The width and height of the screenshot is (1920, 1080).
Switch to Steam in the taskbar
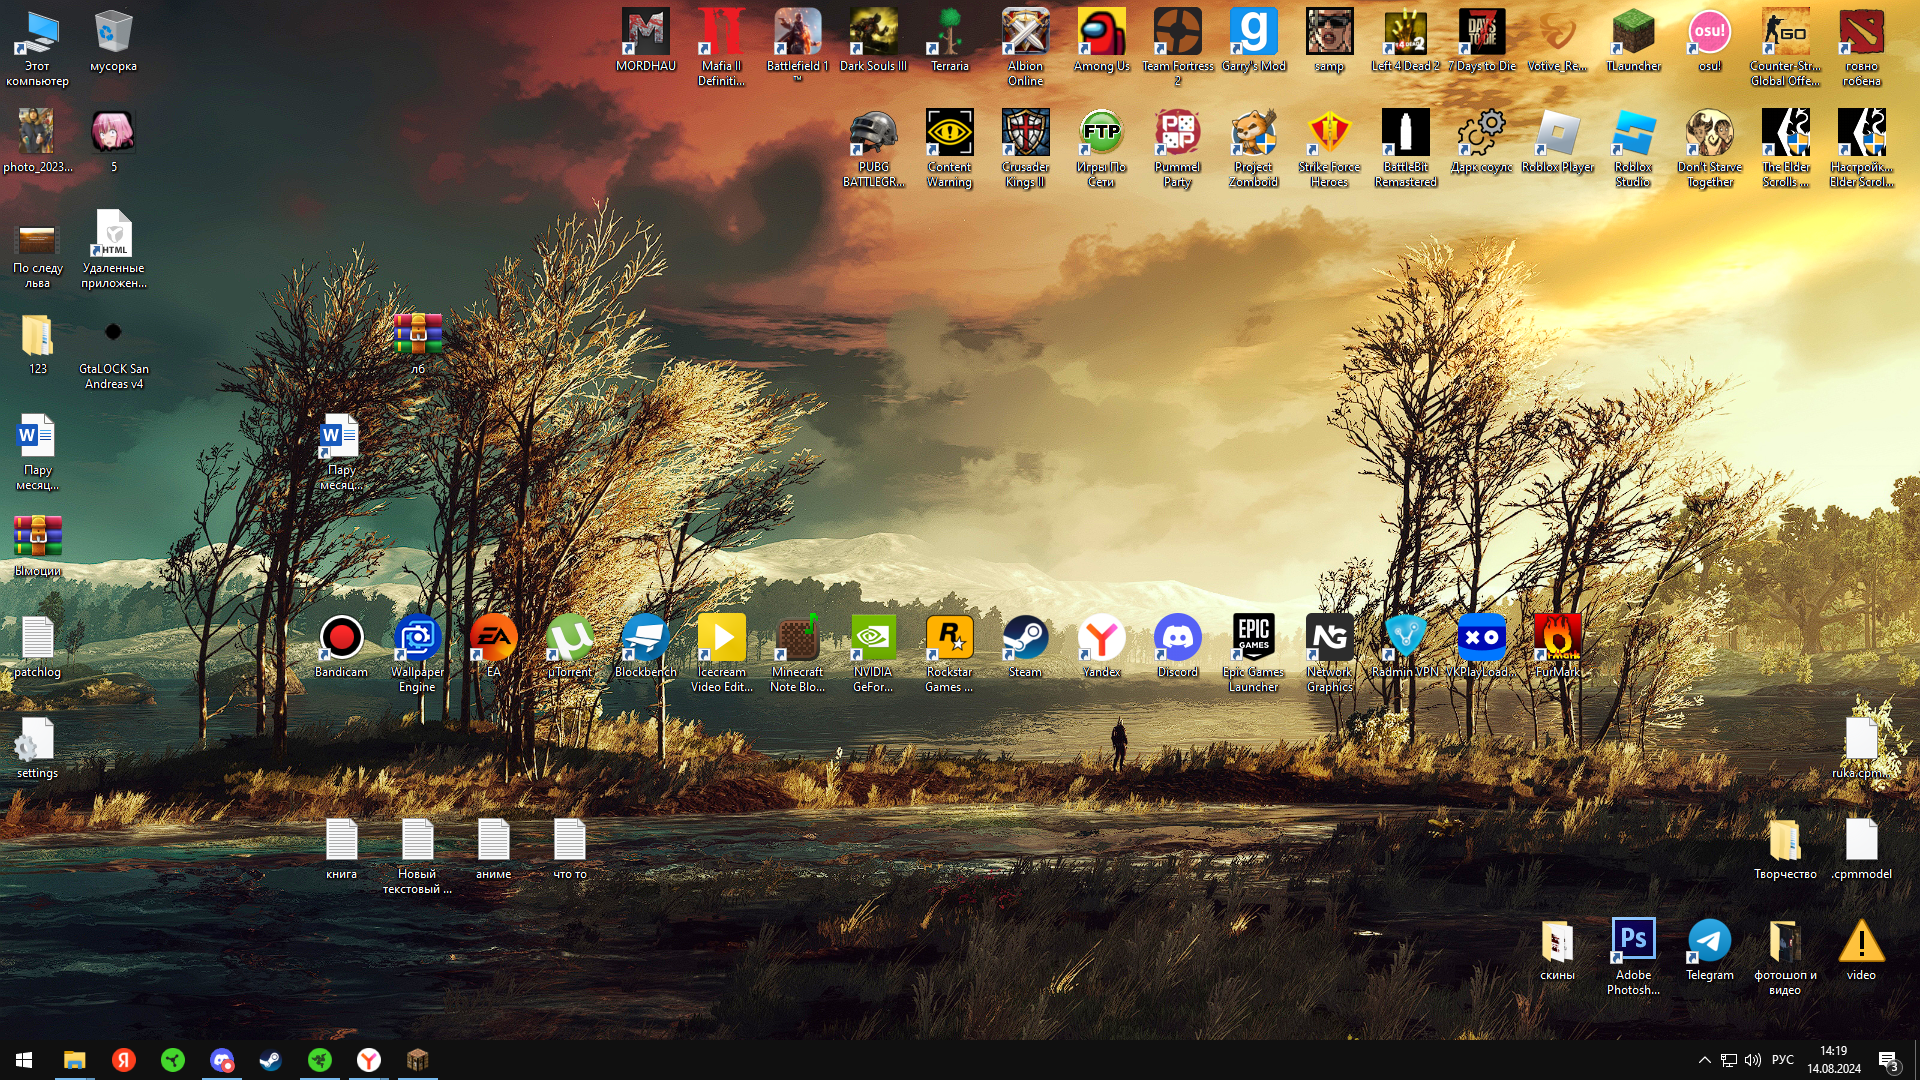click(x=270, y=1060)
